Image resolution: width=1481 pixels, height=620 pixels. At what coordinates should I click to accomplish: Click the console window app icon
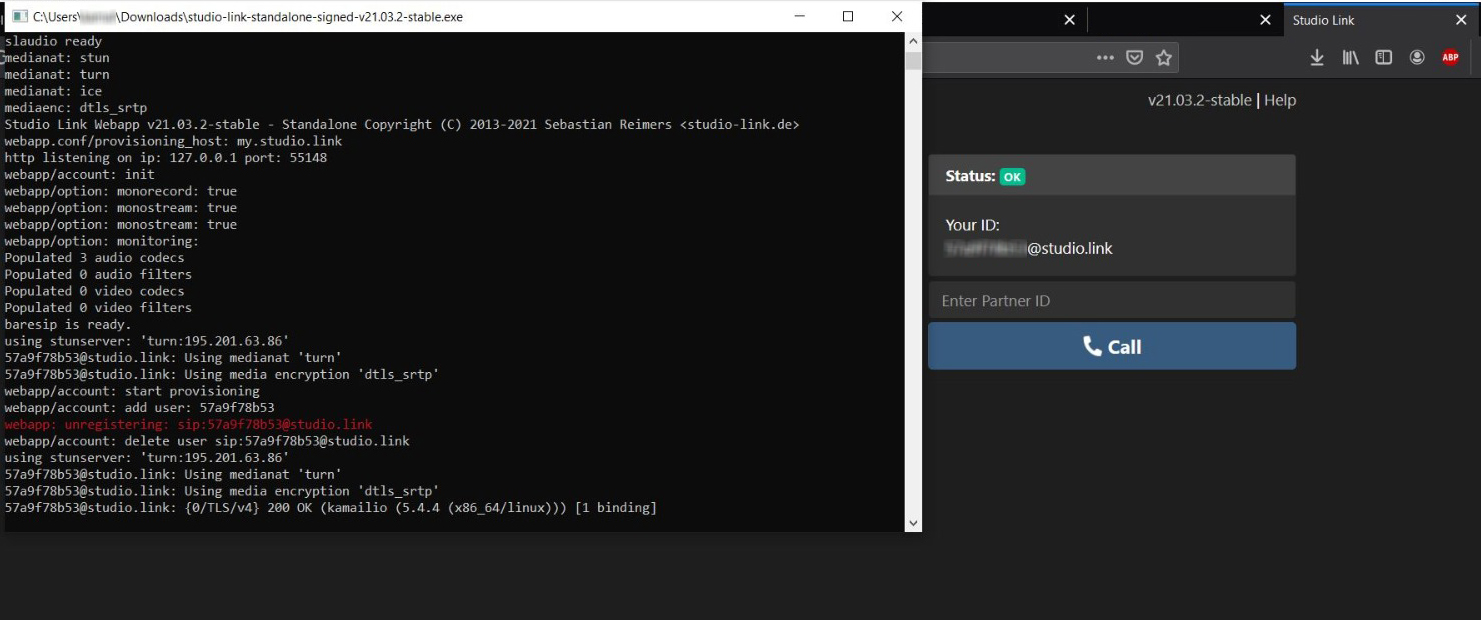[x=19, y=16]
